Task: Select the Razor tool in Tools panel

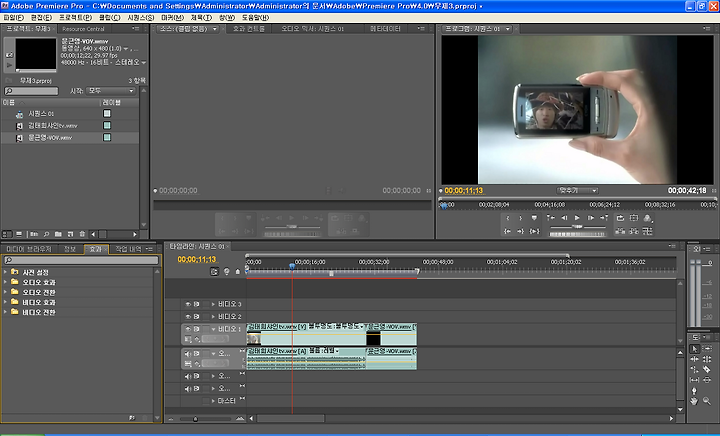Action: coord(707,369)
